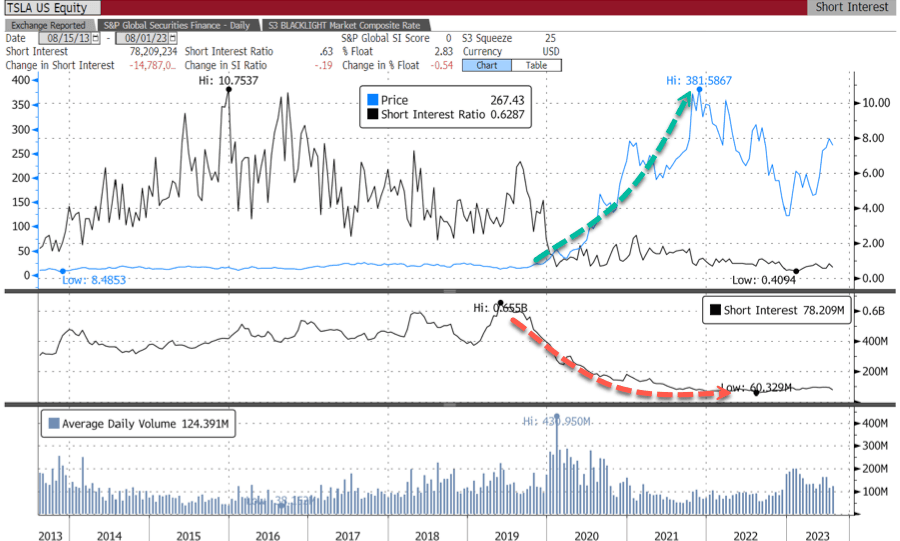
Task: Switch to Chart view
Action: coord(486,65)
